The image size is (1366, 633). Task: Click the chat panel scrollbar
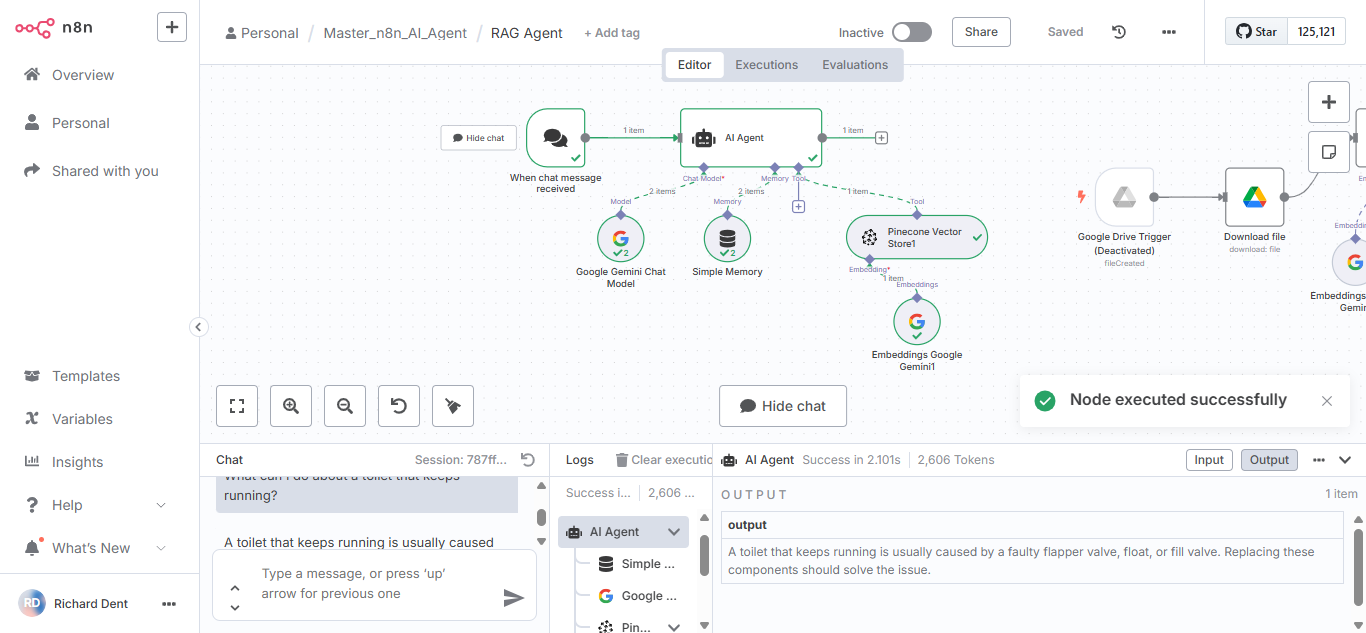[541, 517]
